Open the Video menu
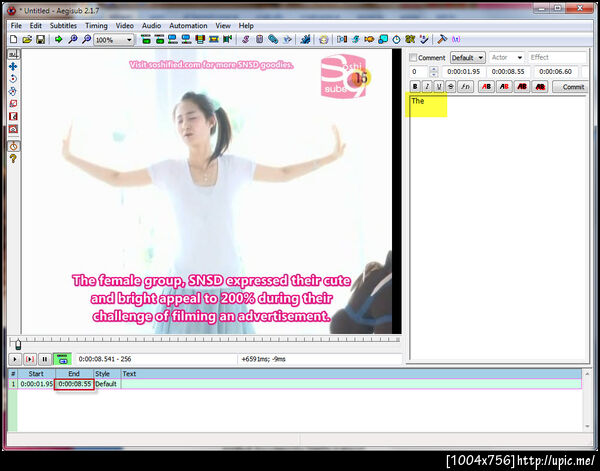 coord(125,26)
